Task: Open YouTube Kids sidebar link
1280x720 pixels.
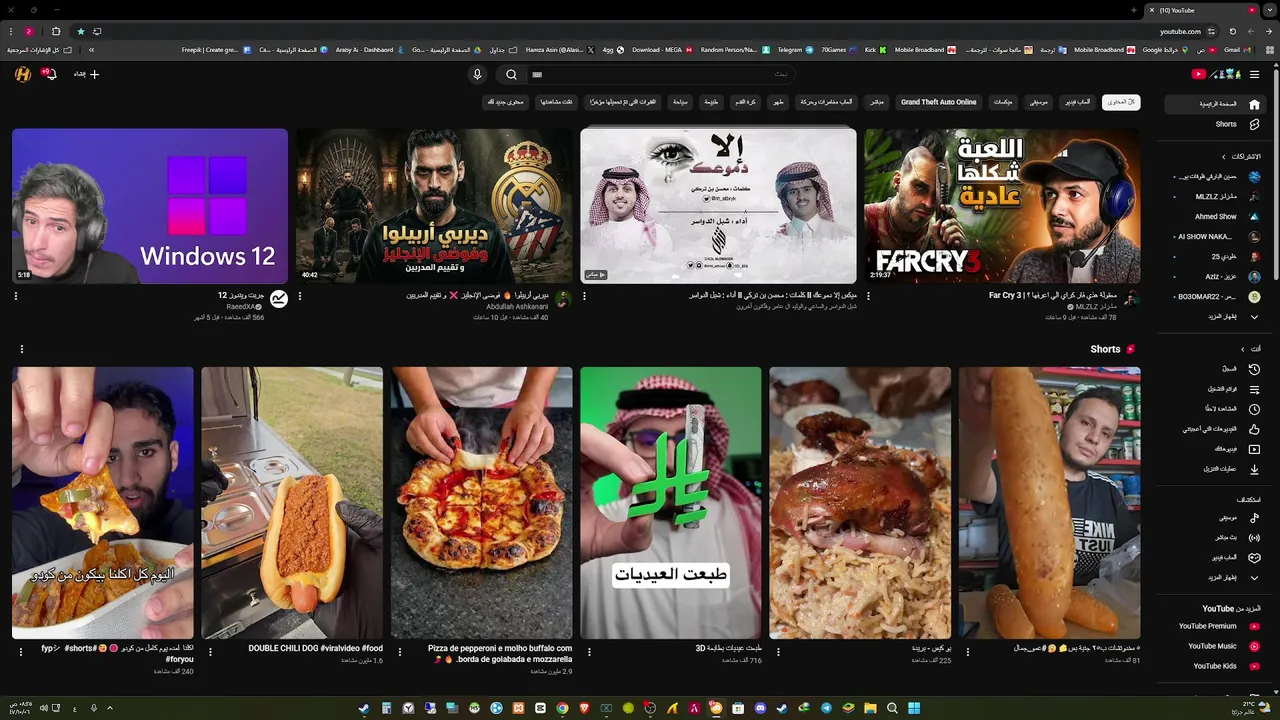Action: pyautogui.click(x=1217, y=667)
